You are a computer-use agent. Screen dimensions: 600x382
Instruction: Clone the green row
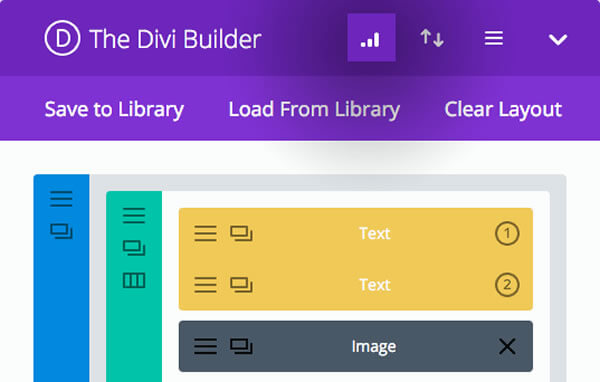pos(134,248)
